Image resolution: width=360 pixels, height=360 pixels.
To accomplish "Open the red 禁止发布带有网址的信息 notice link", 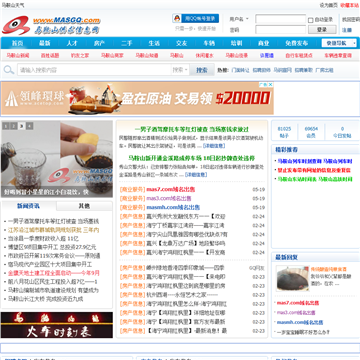I will tap(314, 170).
